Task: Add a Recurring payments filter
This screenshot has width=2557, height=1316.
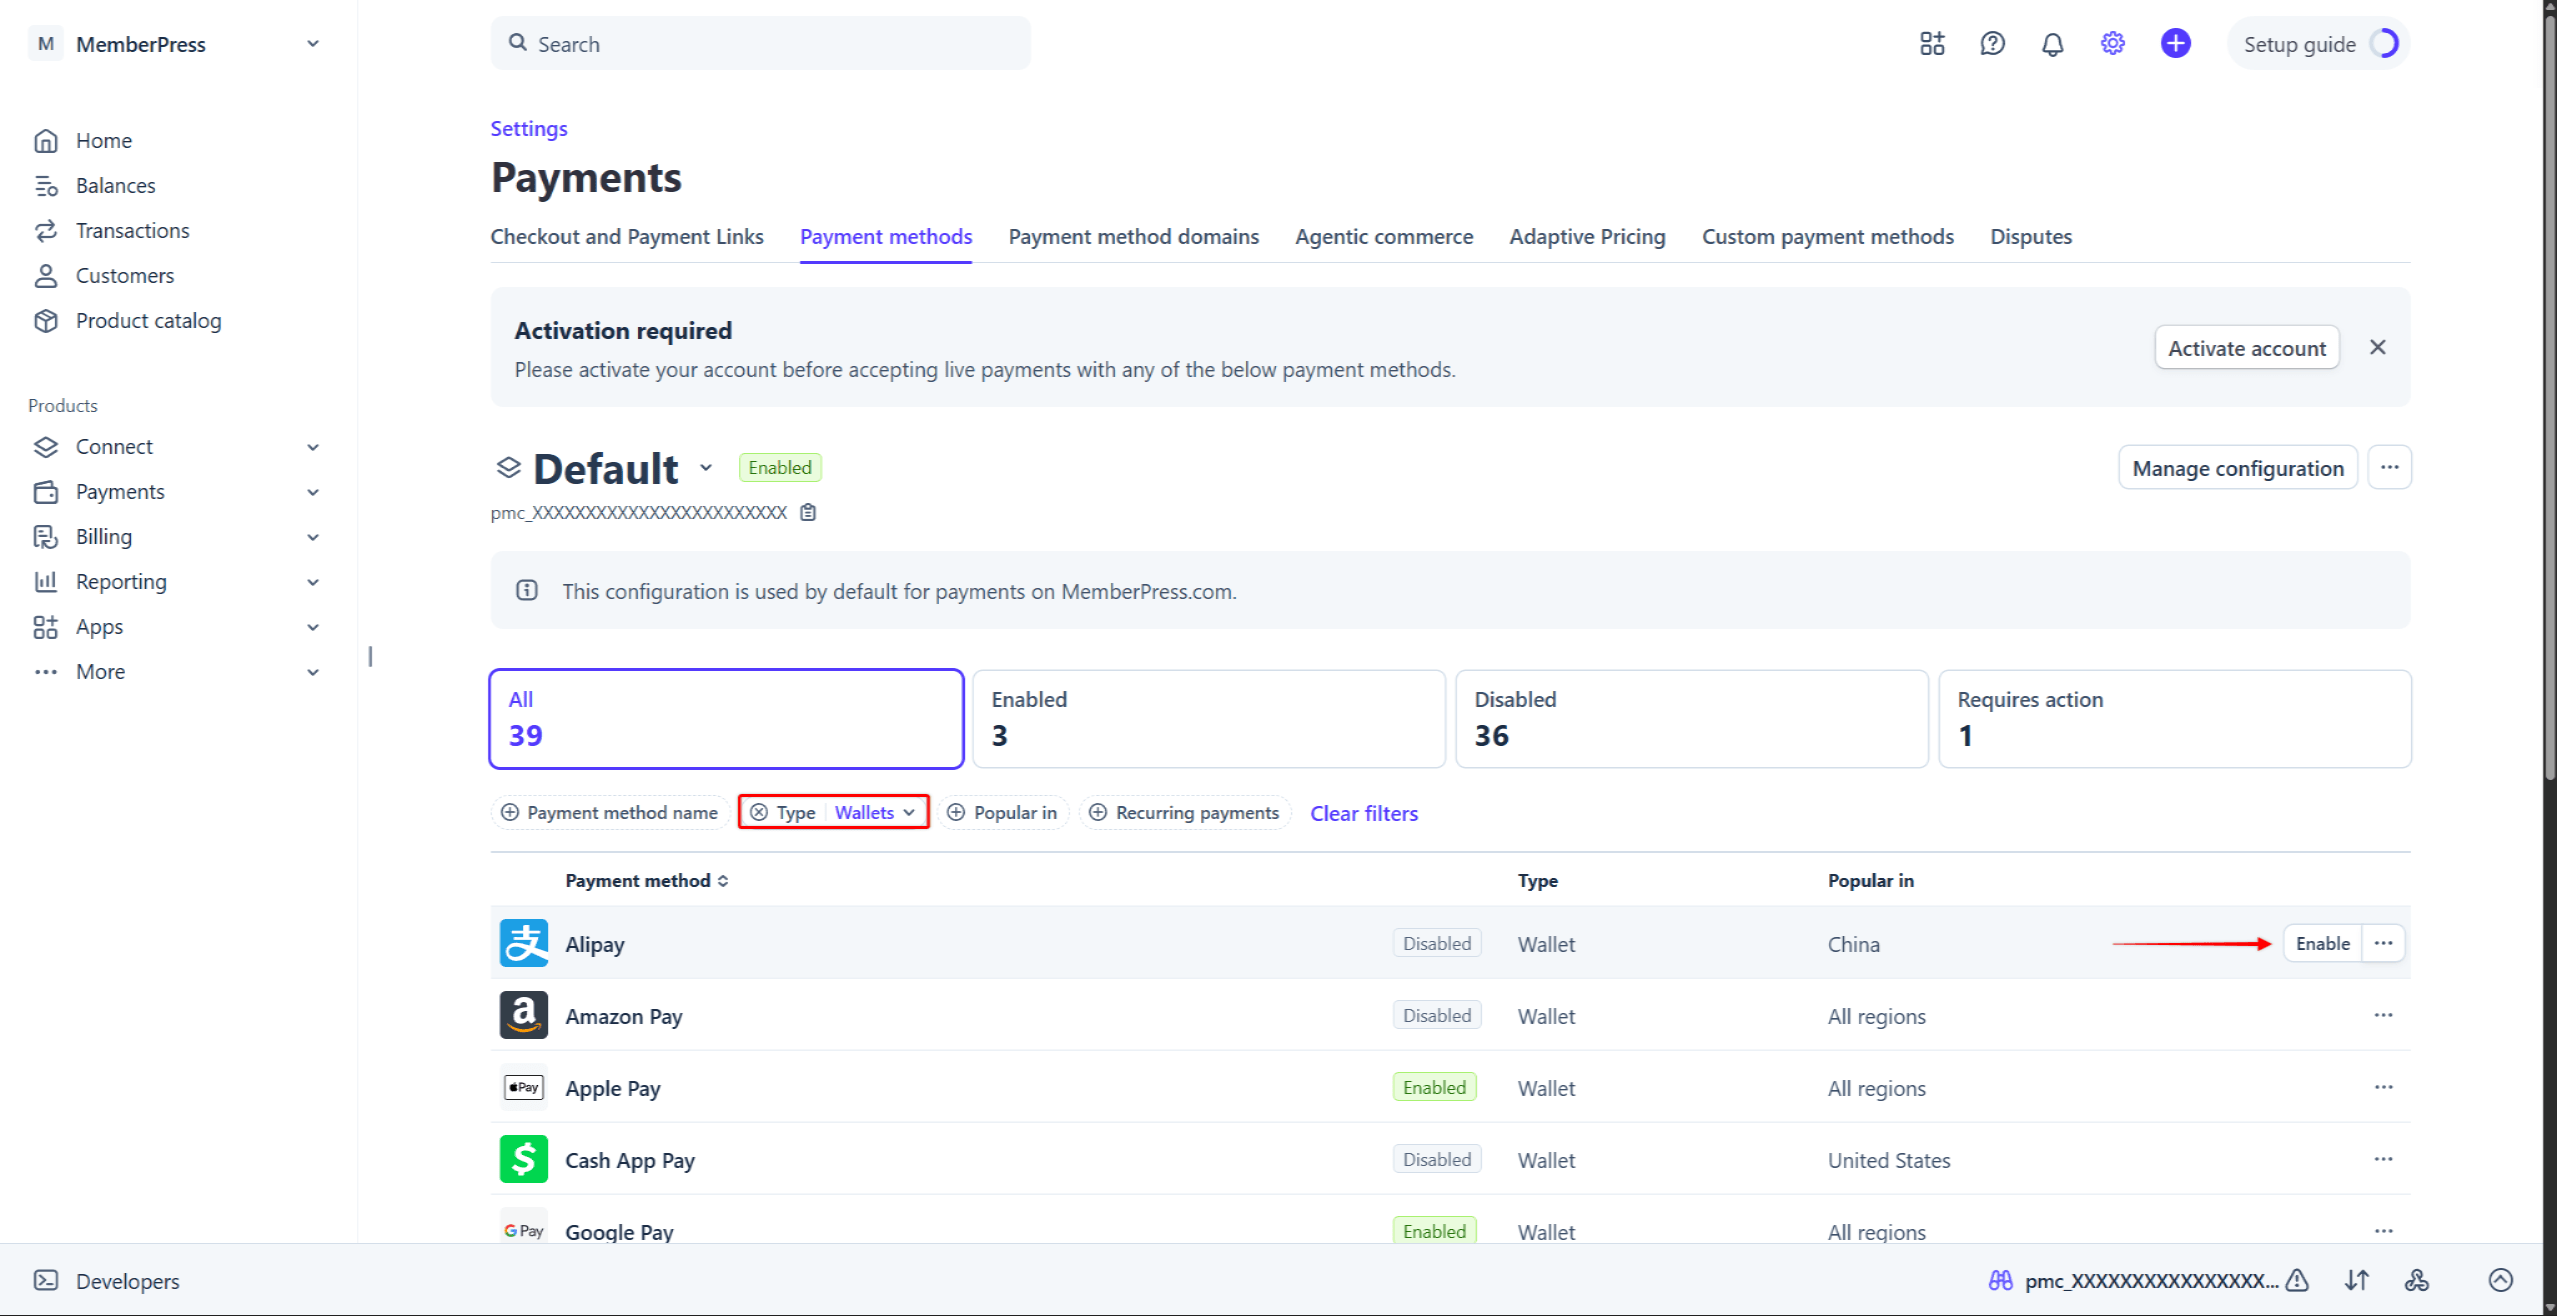Action: point(1184,812)
